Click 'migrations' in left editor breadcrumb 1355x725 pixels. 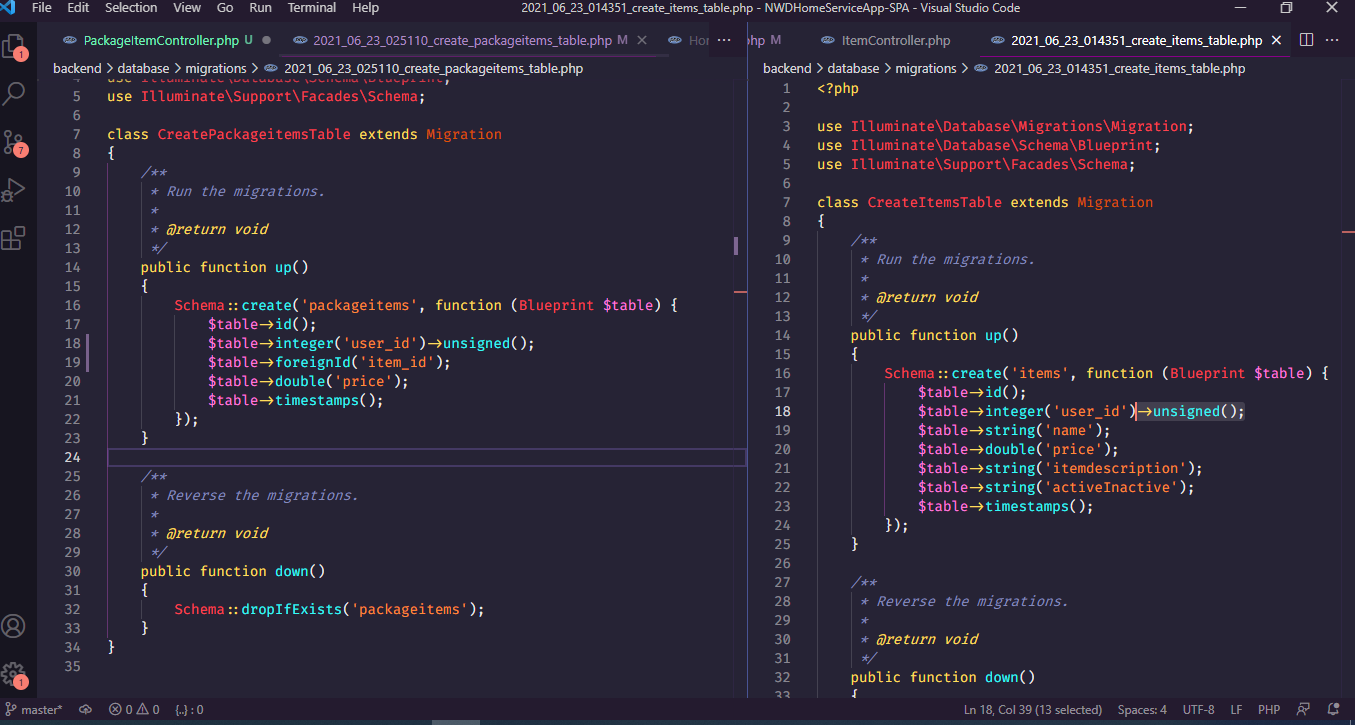(x=216, y=69)
